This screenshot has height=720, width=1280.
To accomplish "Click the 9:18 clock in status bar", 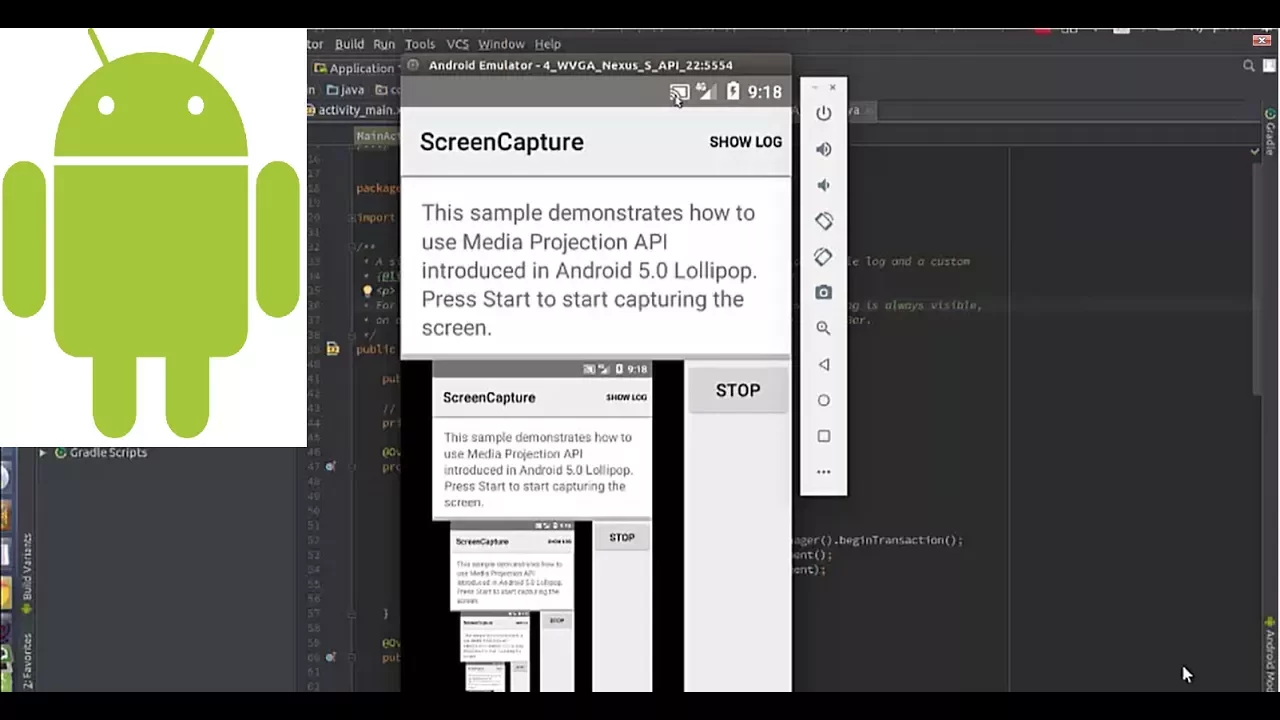I will pos(765,92).
